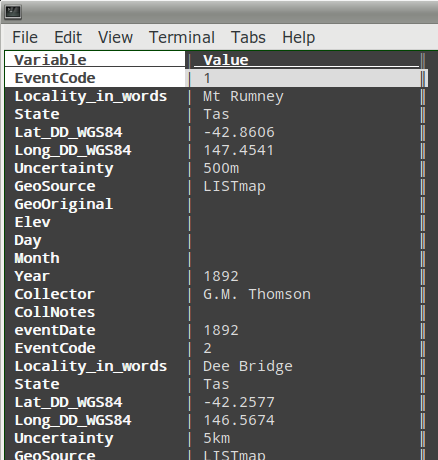Viewport: 438px width, 460px height.
Task: Click the EventCode value 2
Action: 207,348
